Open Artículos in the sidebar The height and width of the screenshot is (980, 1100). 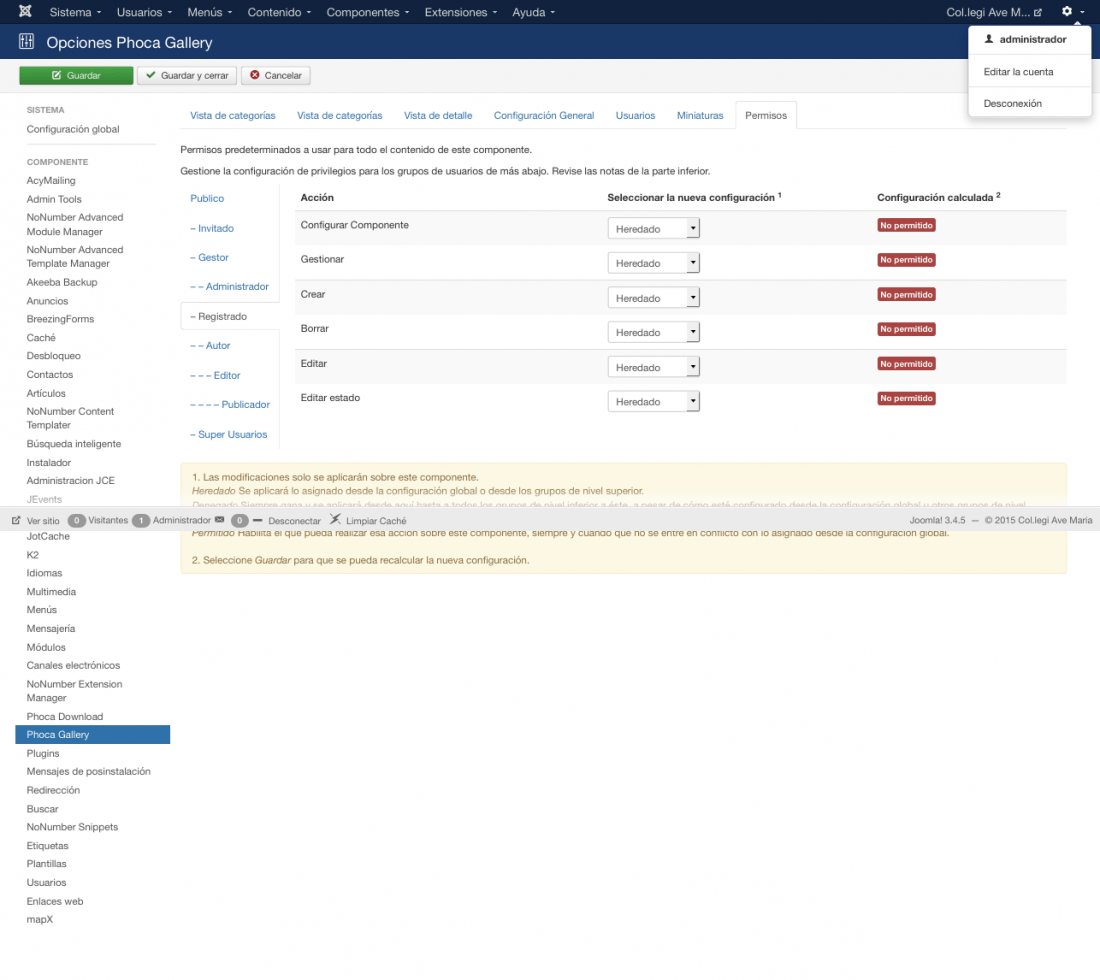(x=46, y=394)
